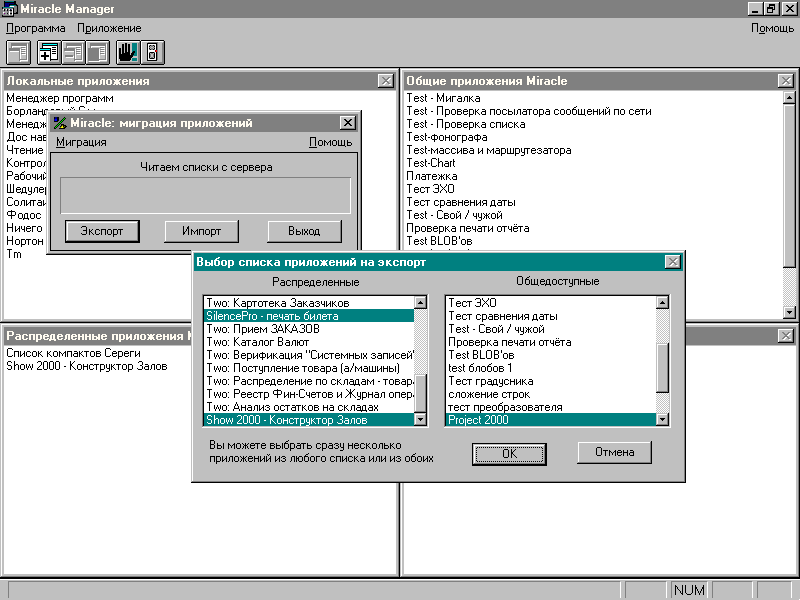Open the Миграция menu in migration dialog
800x600 pixels.
[81, 143]
